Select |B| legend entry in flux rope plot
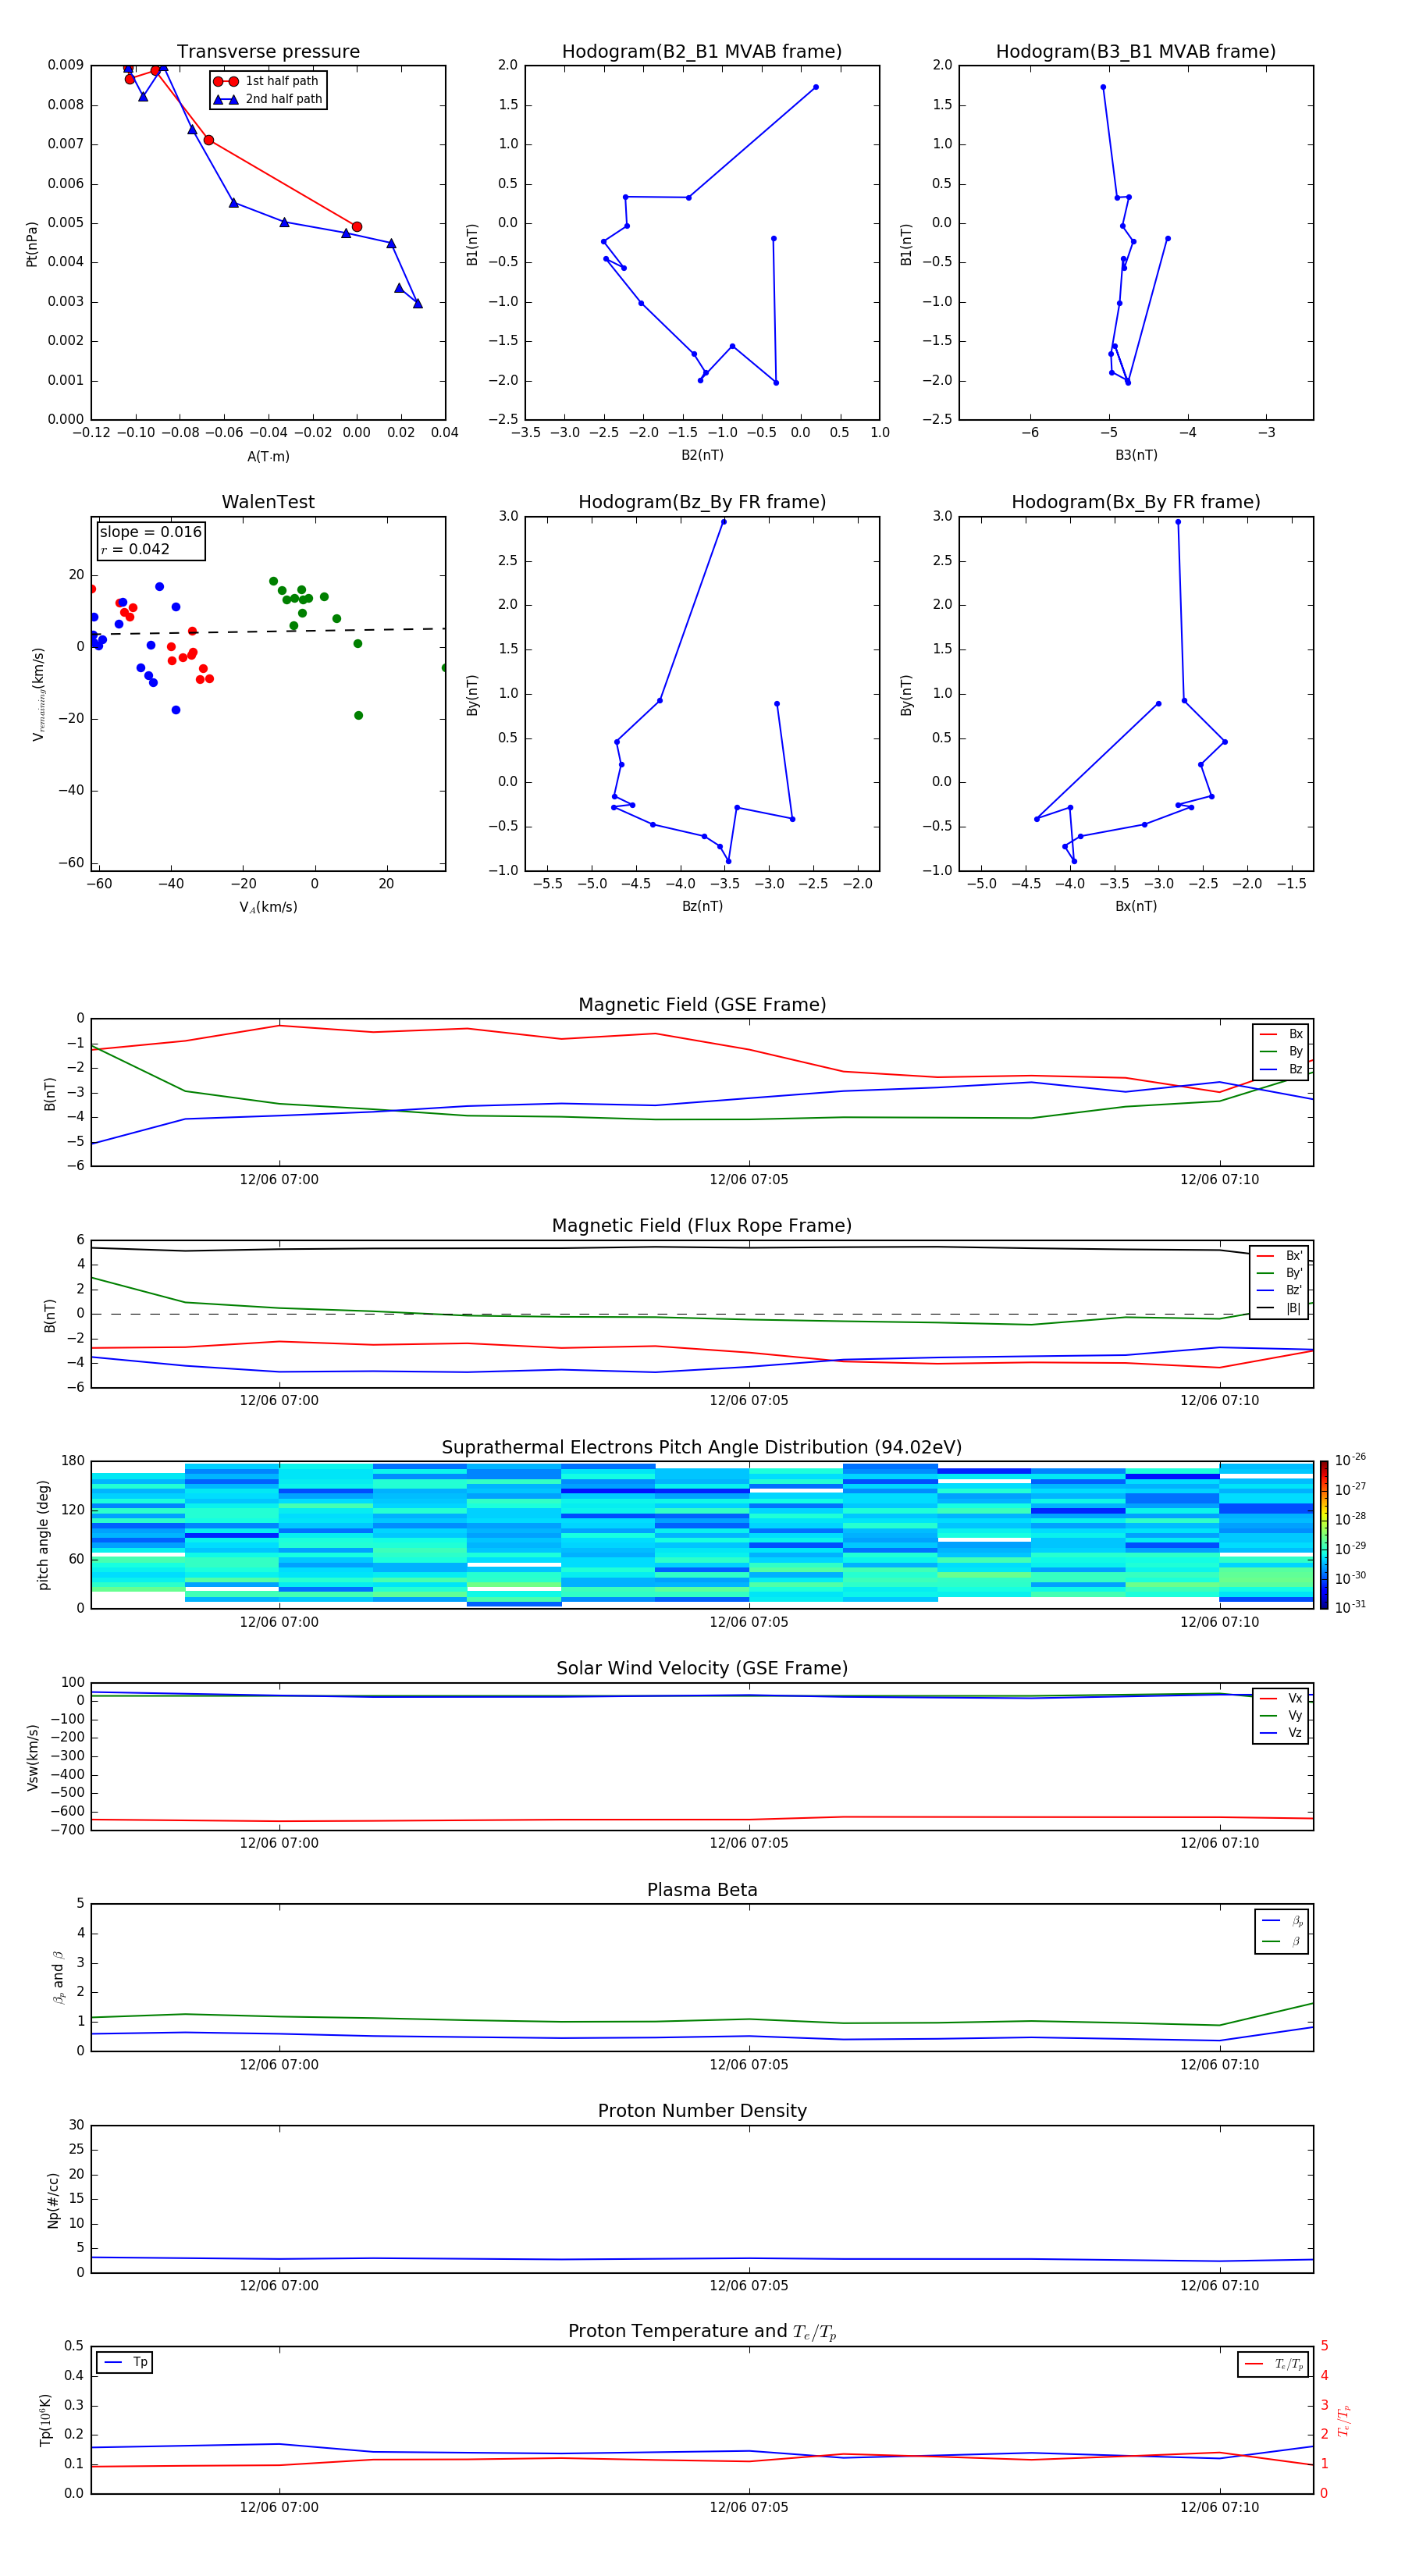1405x2576 pixels. 1279,1308
